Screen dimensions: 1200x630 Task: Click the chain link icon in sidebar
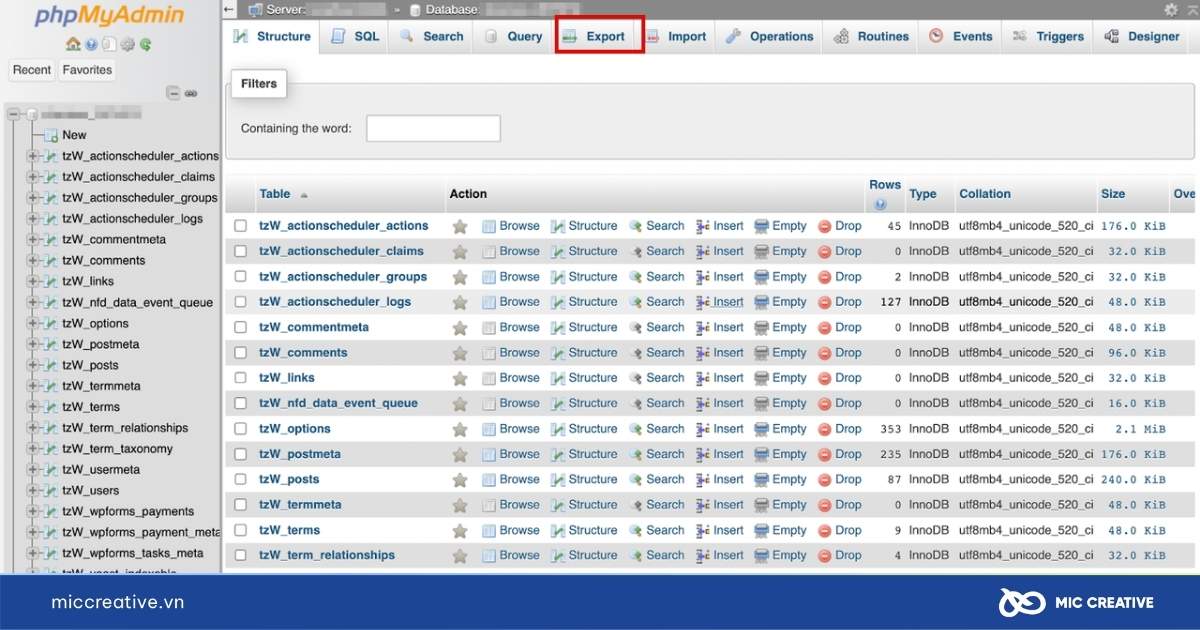(x=191, y=93)
